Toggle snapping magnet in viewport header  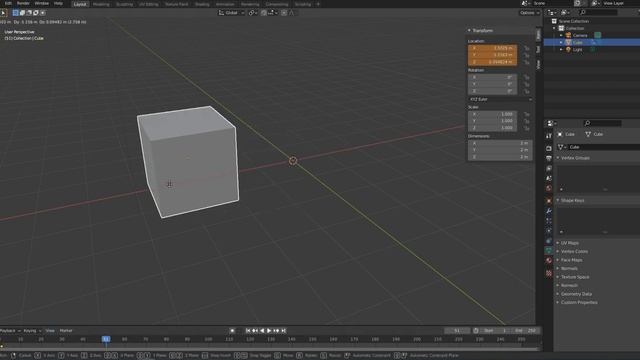pos(264,13)
